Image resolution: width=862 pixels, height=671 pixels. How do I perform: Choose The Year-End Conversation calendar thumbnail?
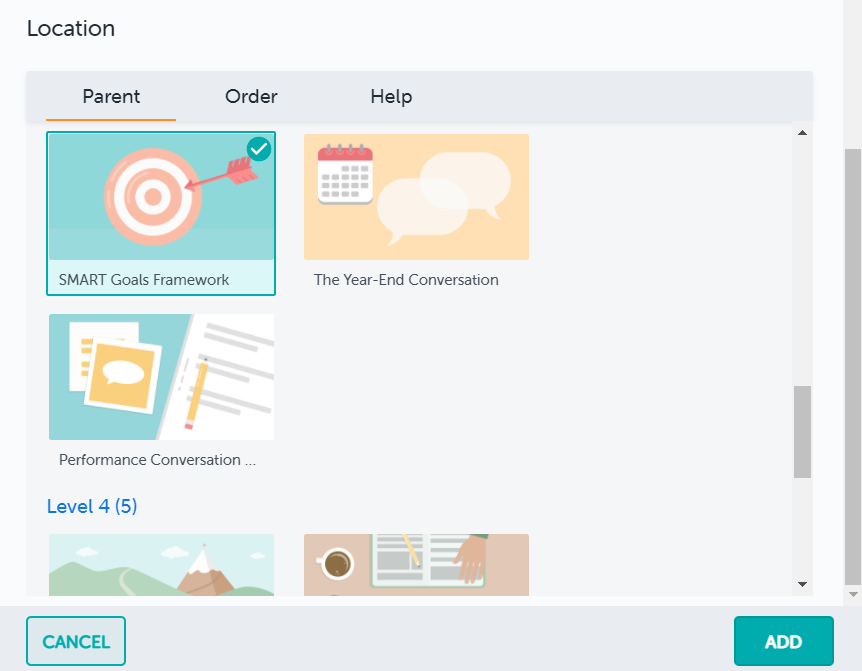click(x=416, y=196)
